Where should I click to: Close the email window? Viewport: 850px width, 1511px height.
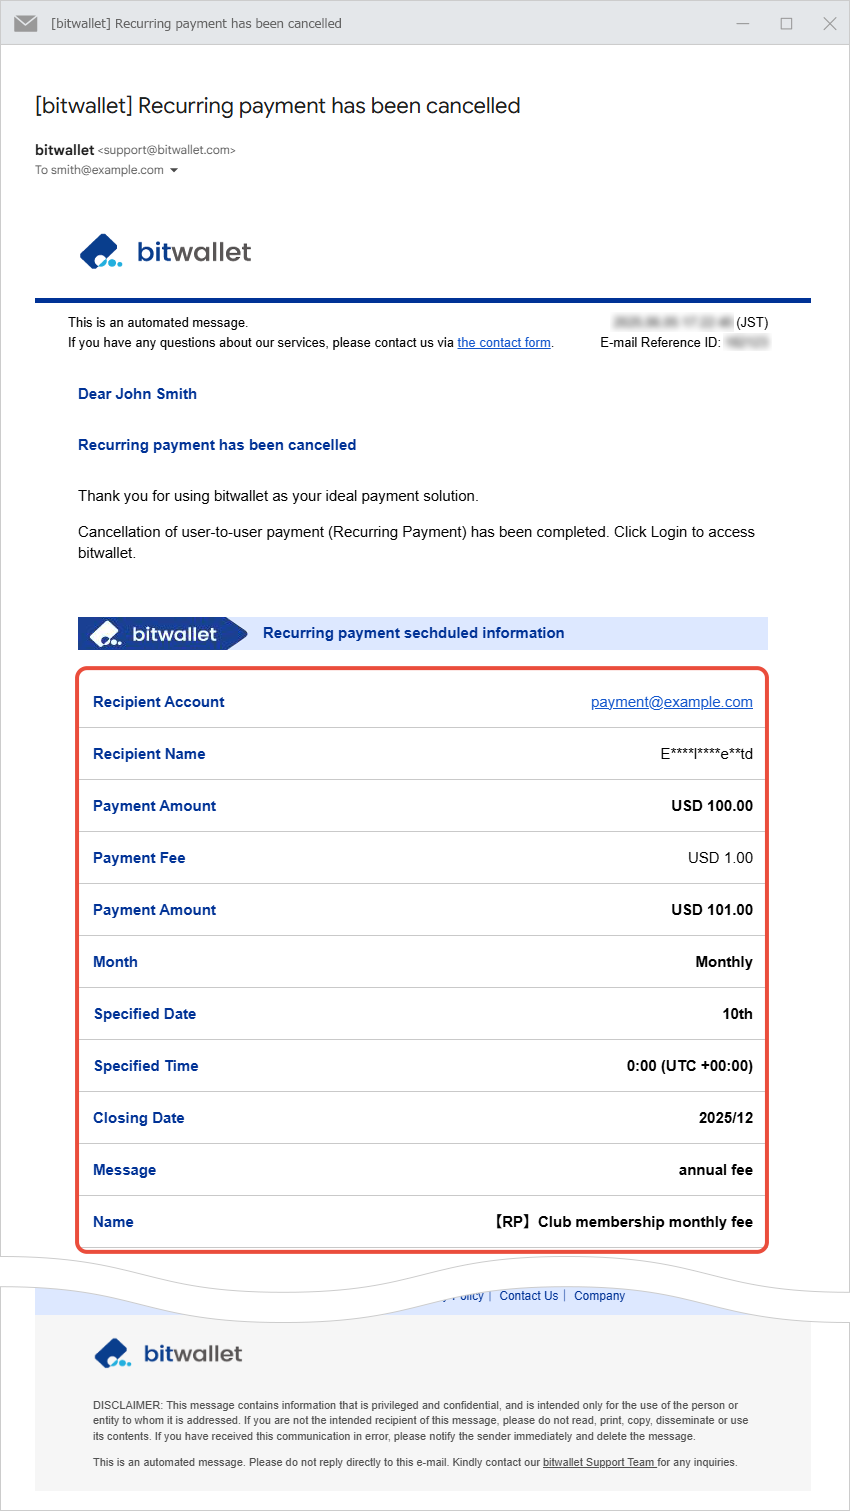pos(830,23)
